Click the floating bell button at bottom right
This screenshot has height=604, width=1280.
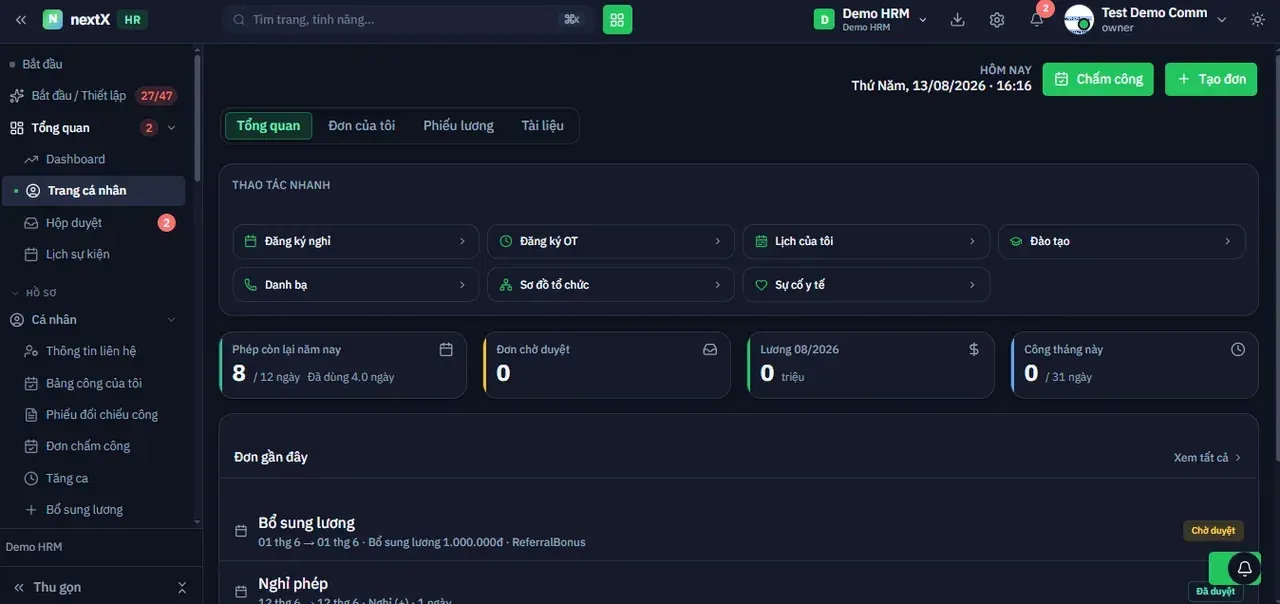(x=1244, y=568)
